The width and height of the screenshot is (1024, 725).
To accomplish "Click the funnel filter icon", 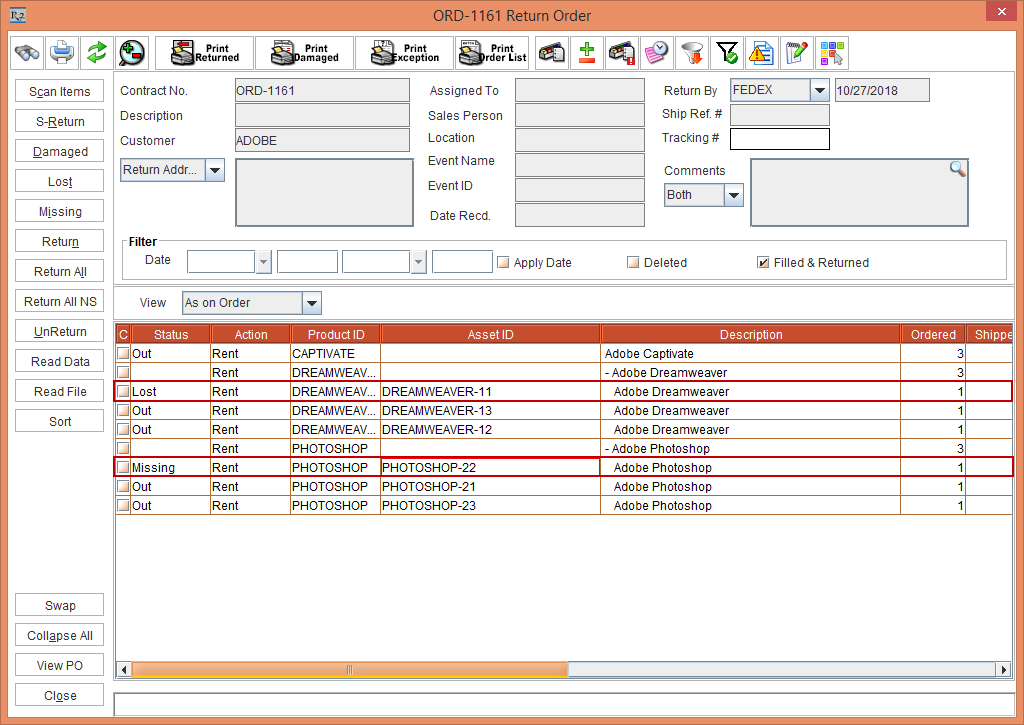I will tap(690, 53).
